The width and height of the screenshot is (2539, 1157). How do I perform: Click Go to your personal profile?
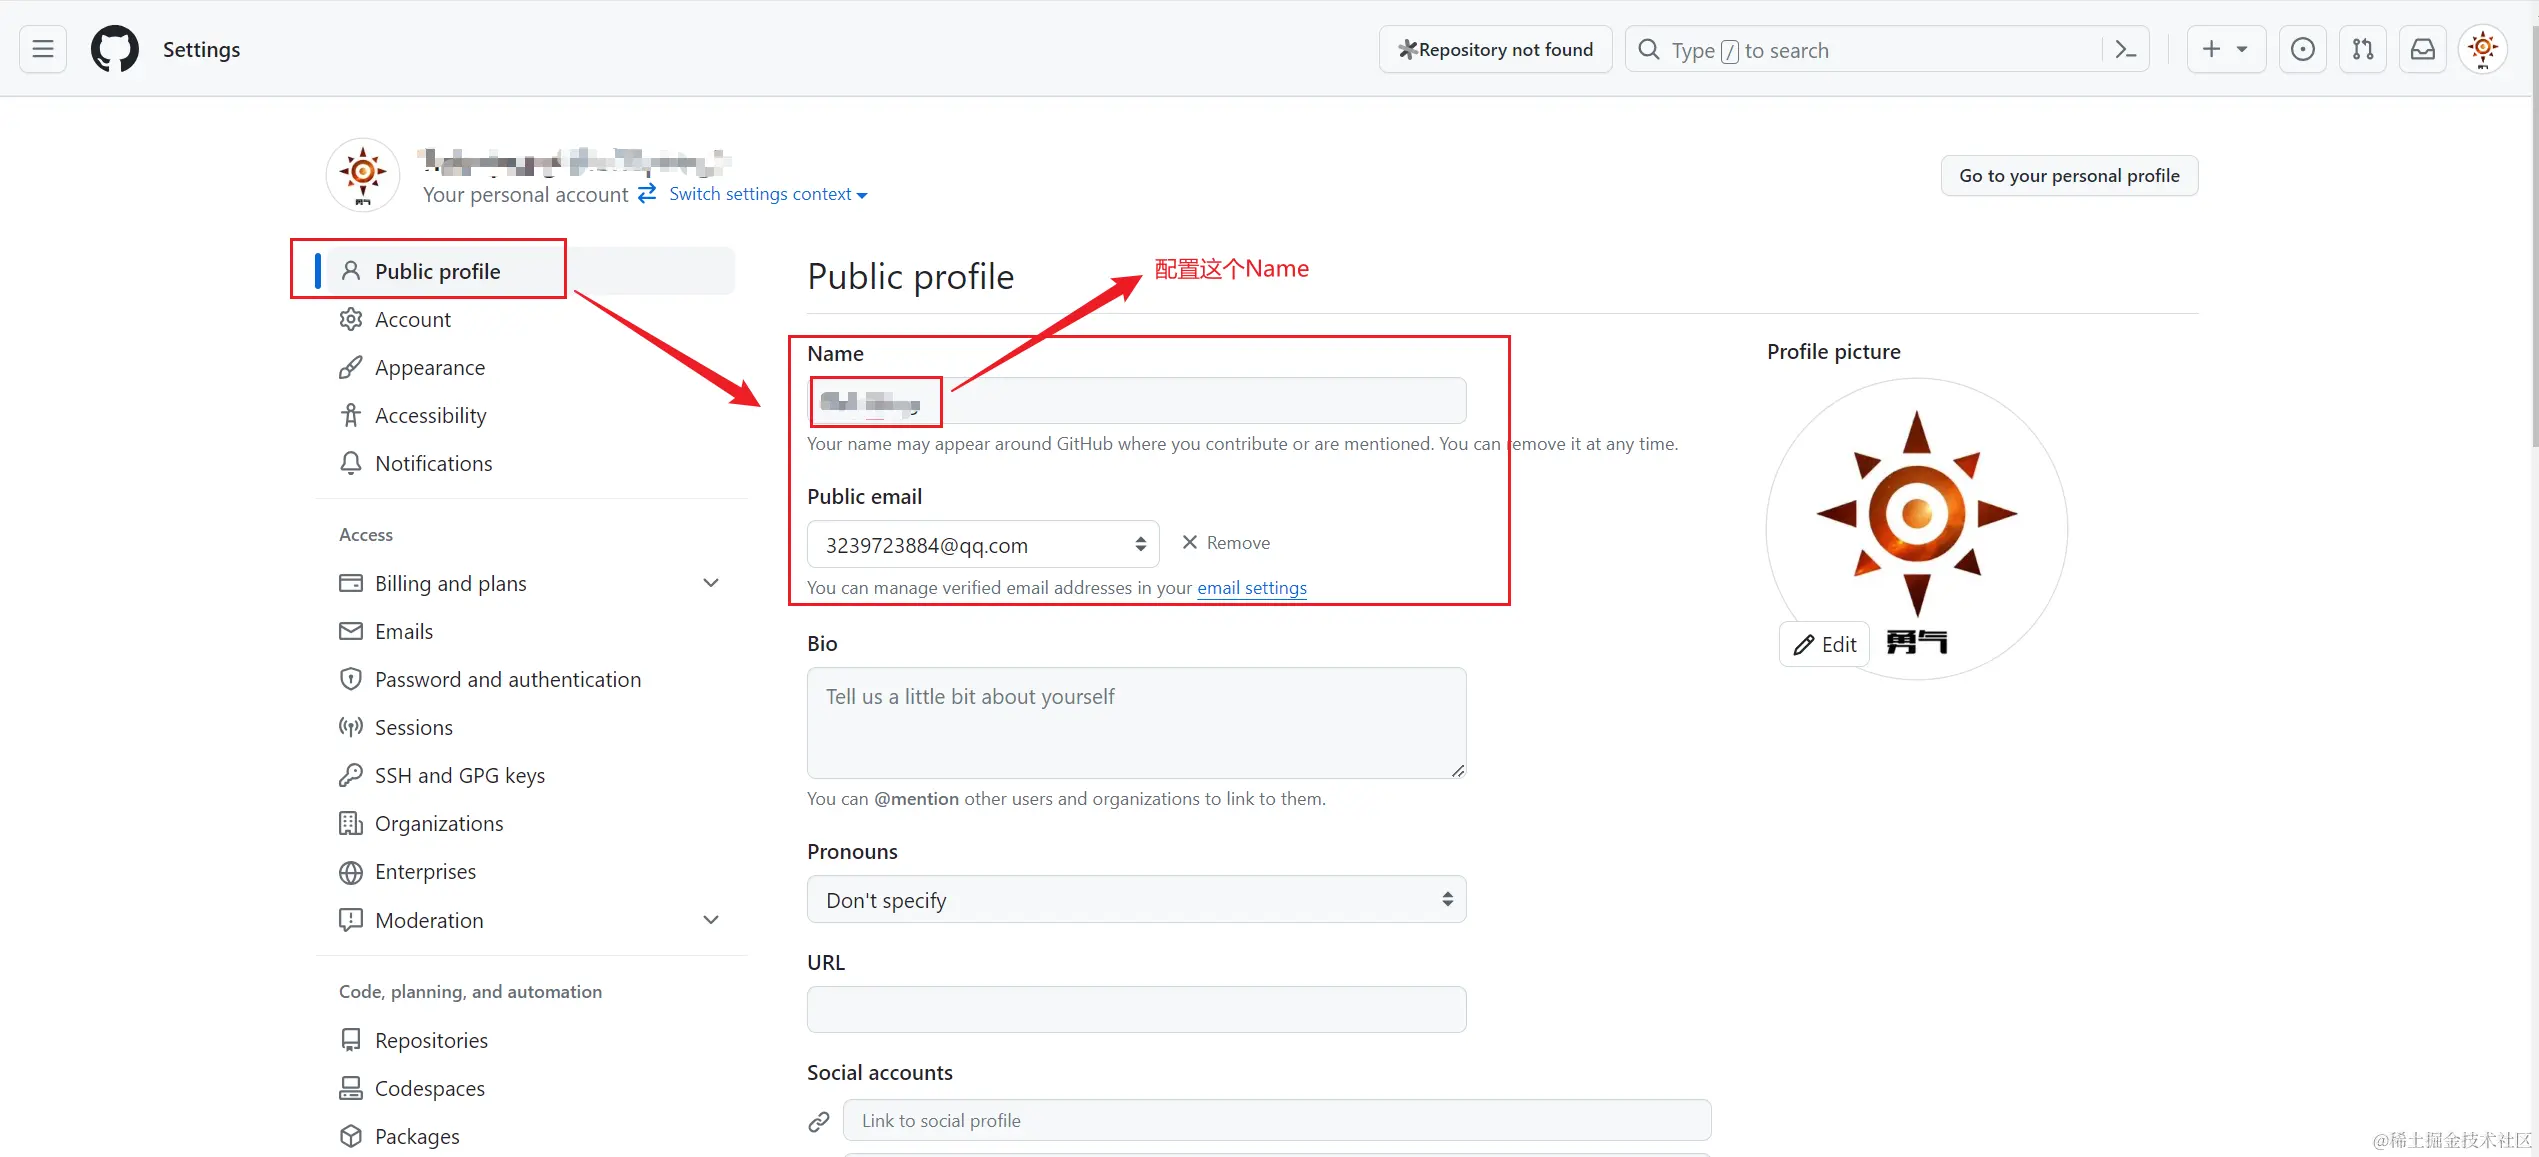click(x=2068, y=176)
